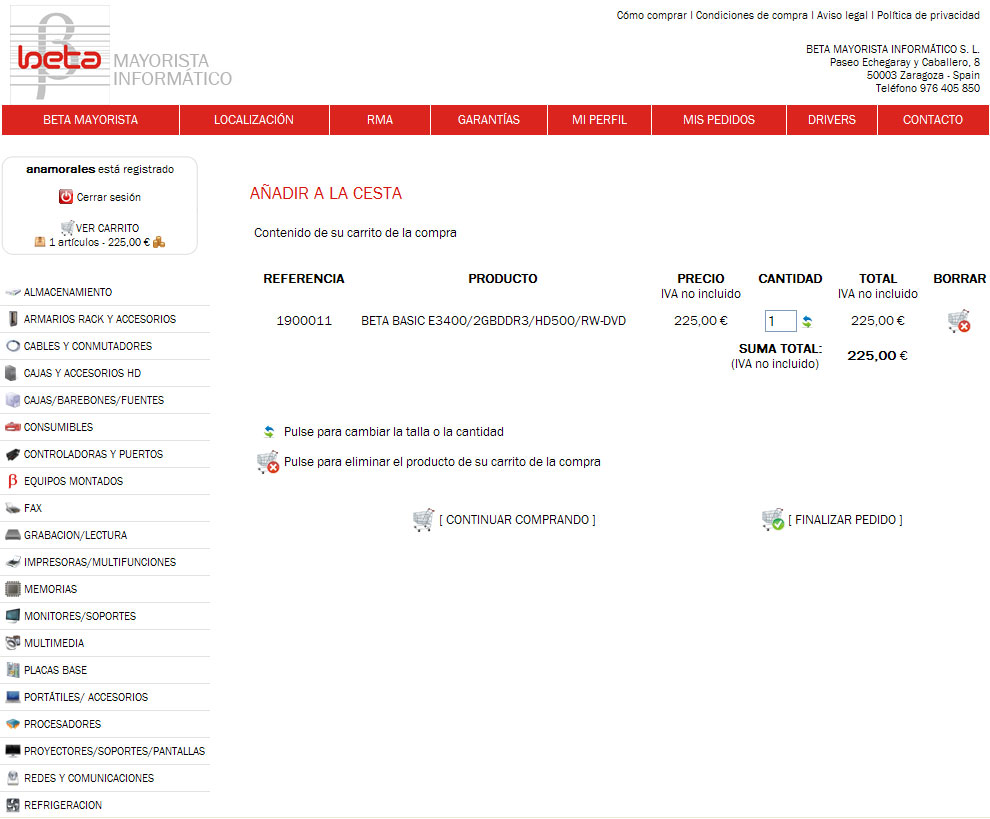
Task: Open the DRIVERS menu item
Action: tap(832, 120)
